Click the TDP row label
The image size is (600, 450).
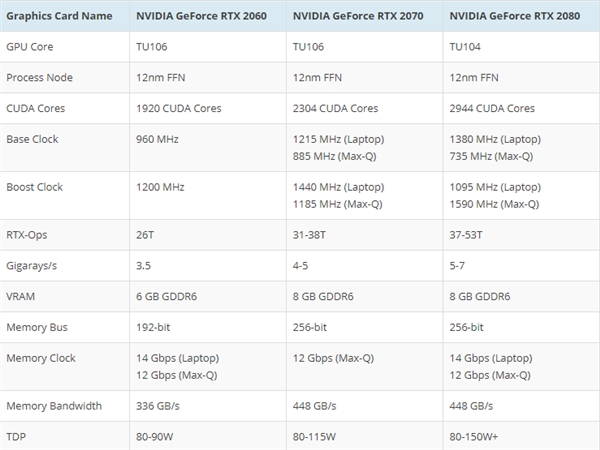pos(15,435)
